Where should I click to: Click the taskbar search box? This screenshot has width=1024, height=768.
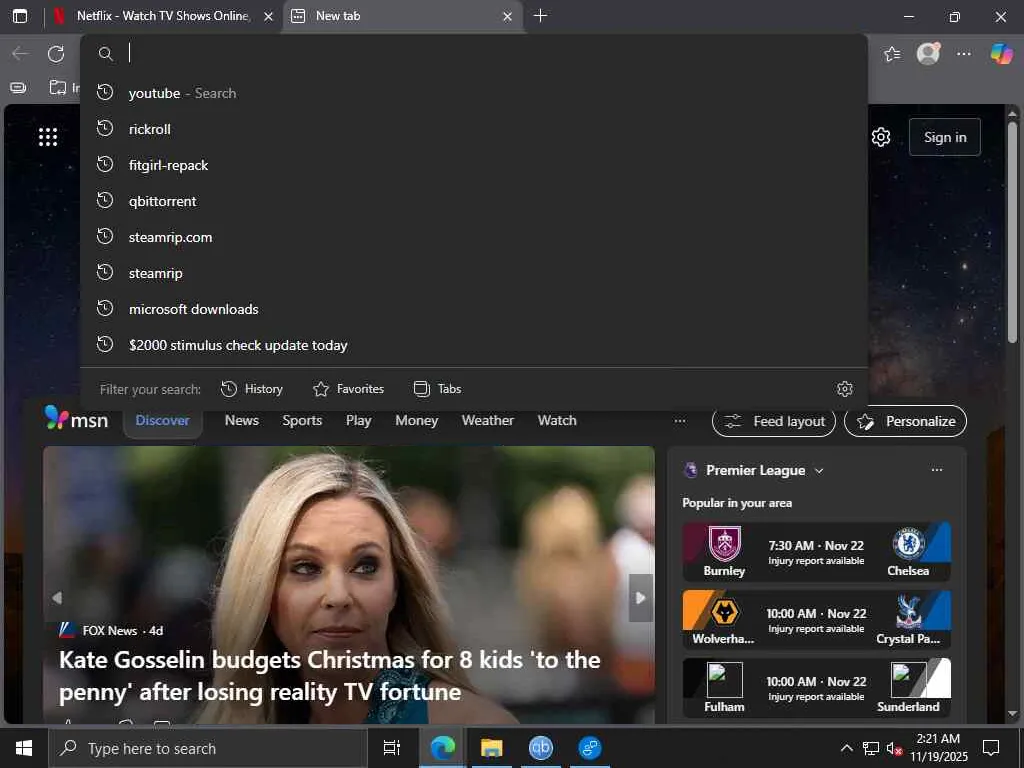click(208, 748)
